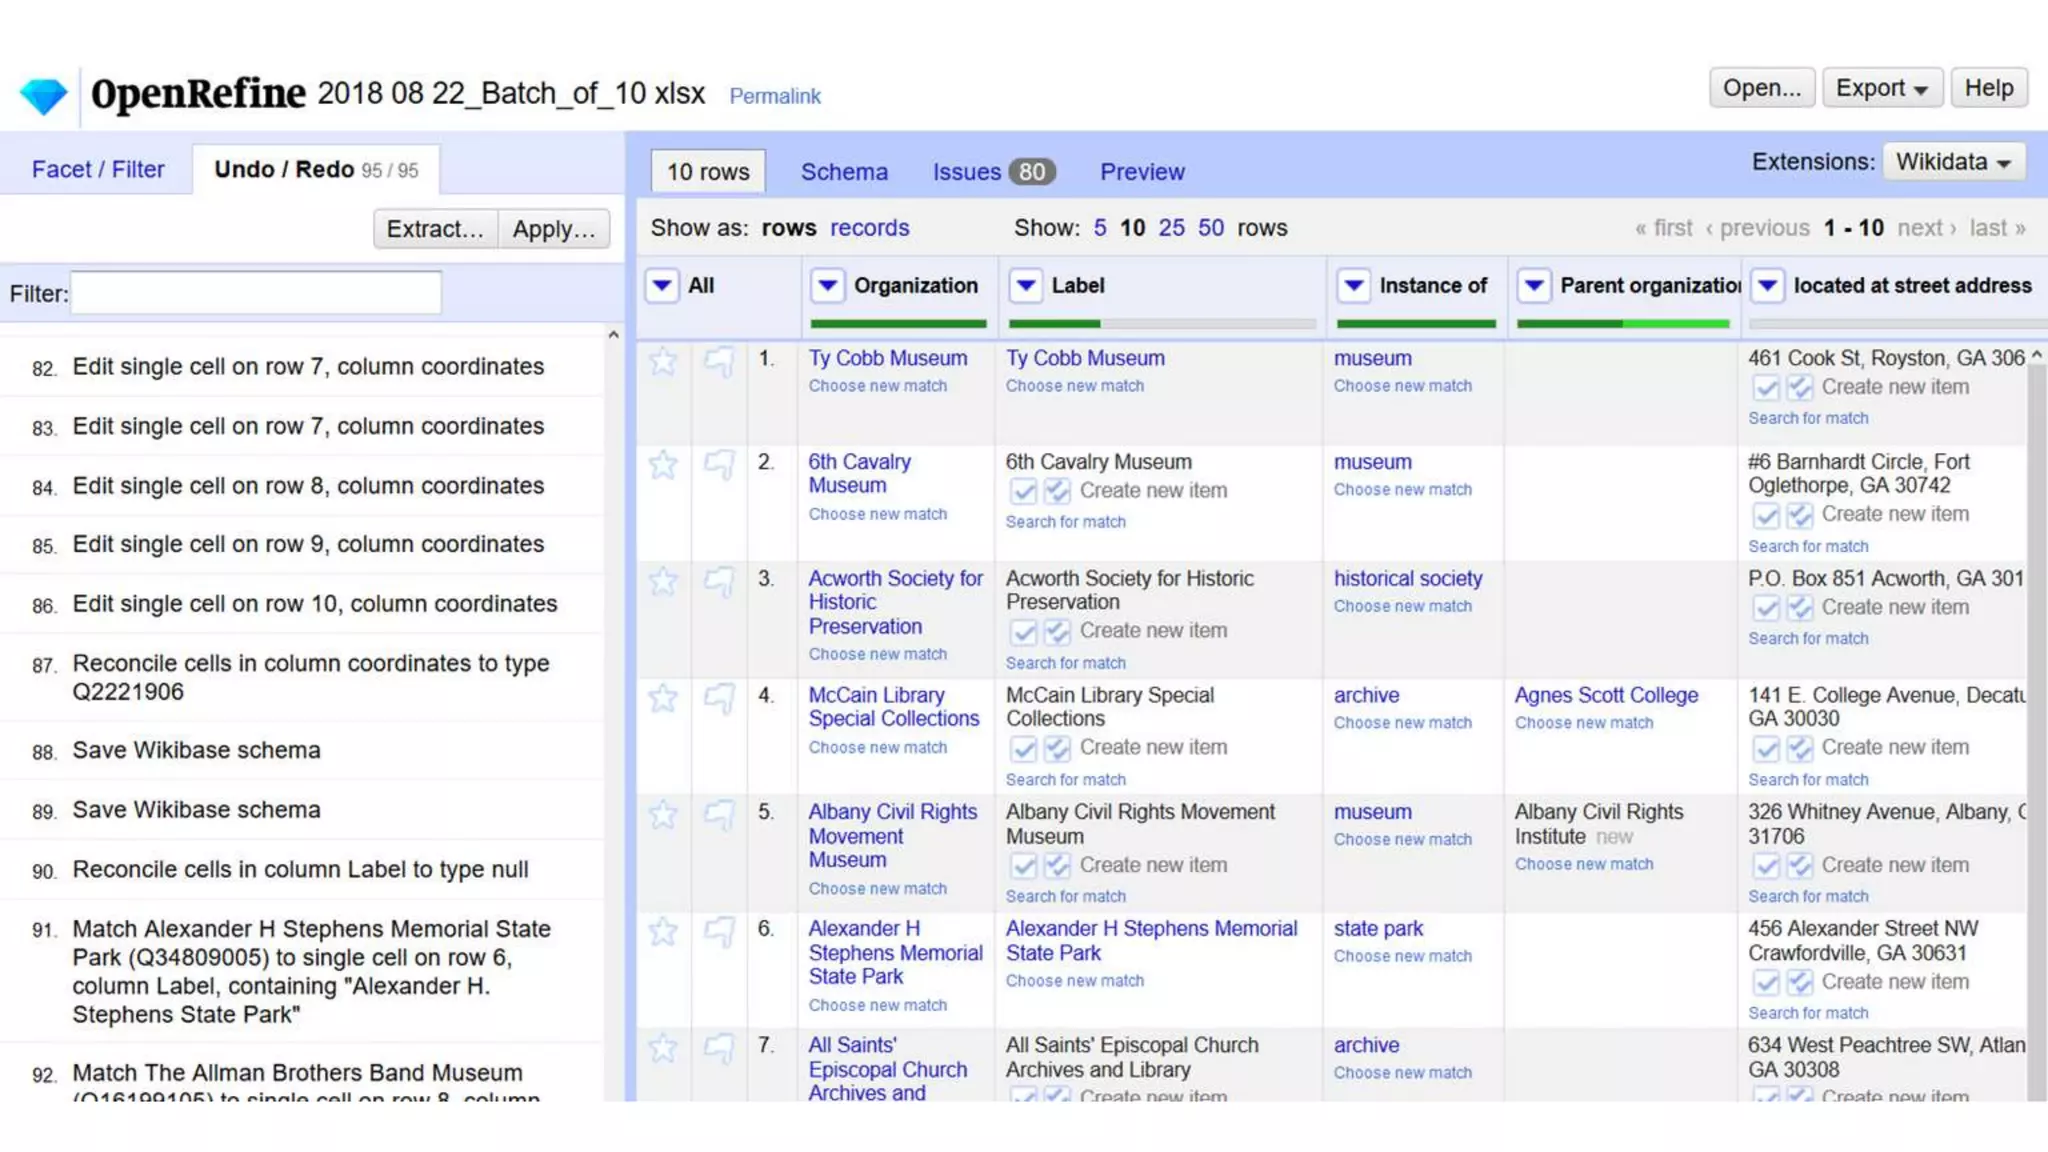Viewport: 2048px width, 1152px height.
Task: Click the Extract... button
Action: tap(435, 229)
